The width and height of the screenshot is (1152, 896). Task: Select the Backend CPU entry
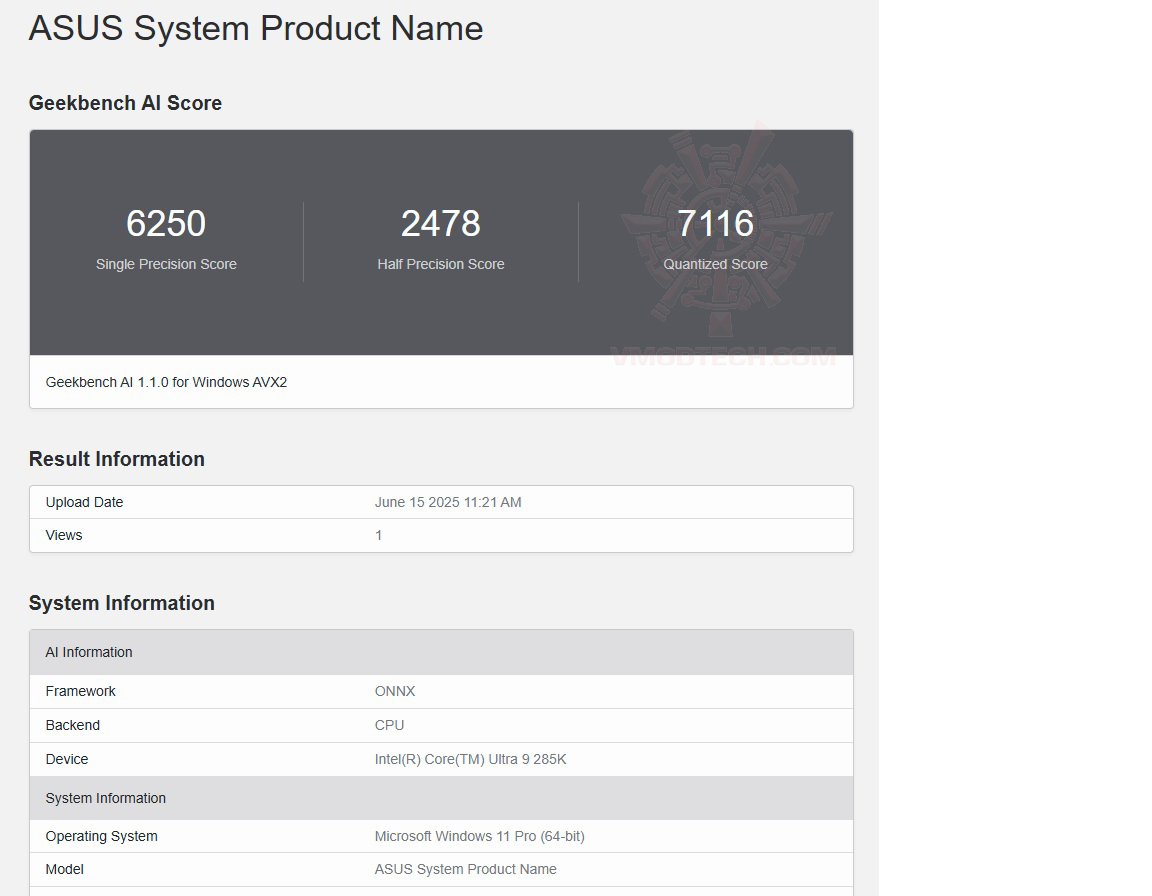click(x=389, y=725)
